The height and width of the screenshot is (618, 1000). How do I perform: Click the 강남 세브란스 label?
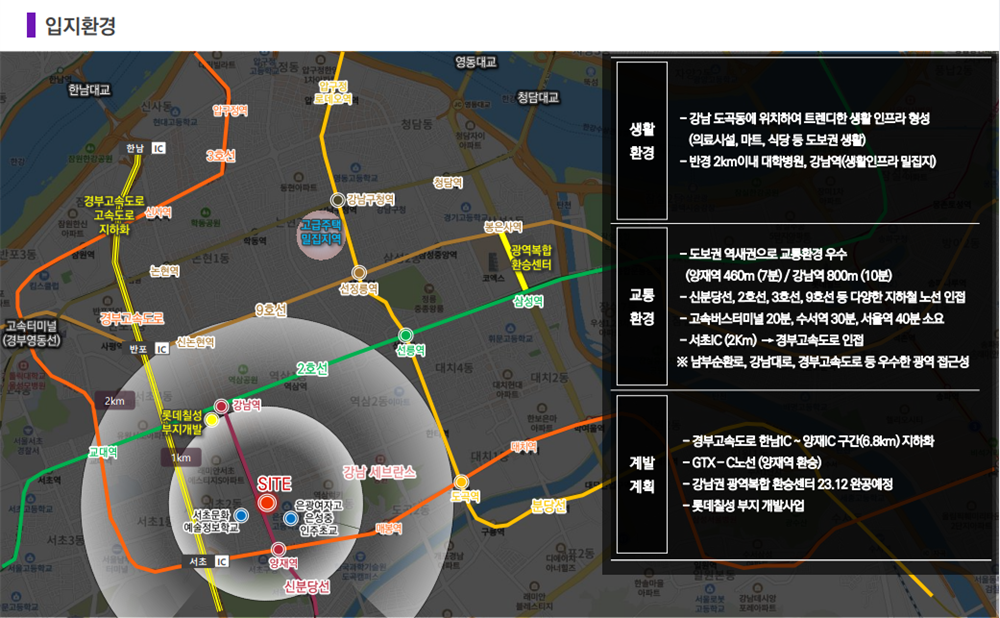click(x=379, y=473)
